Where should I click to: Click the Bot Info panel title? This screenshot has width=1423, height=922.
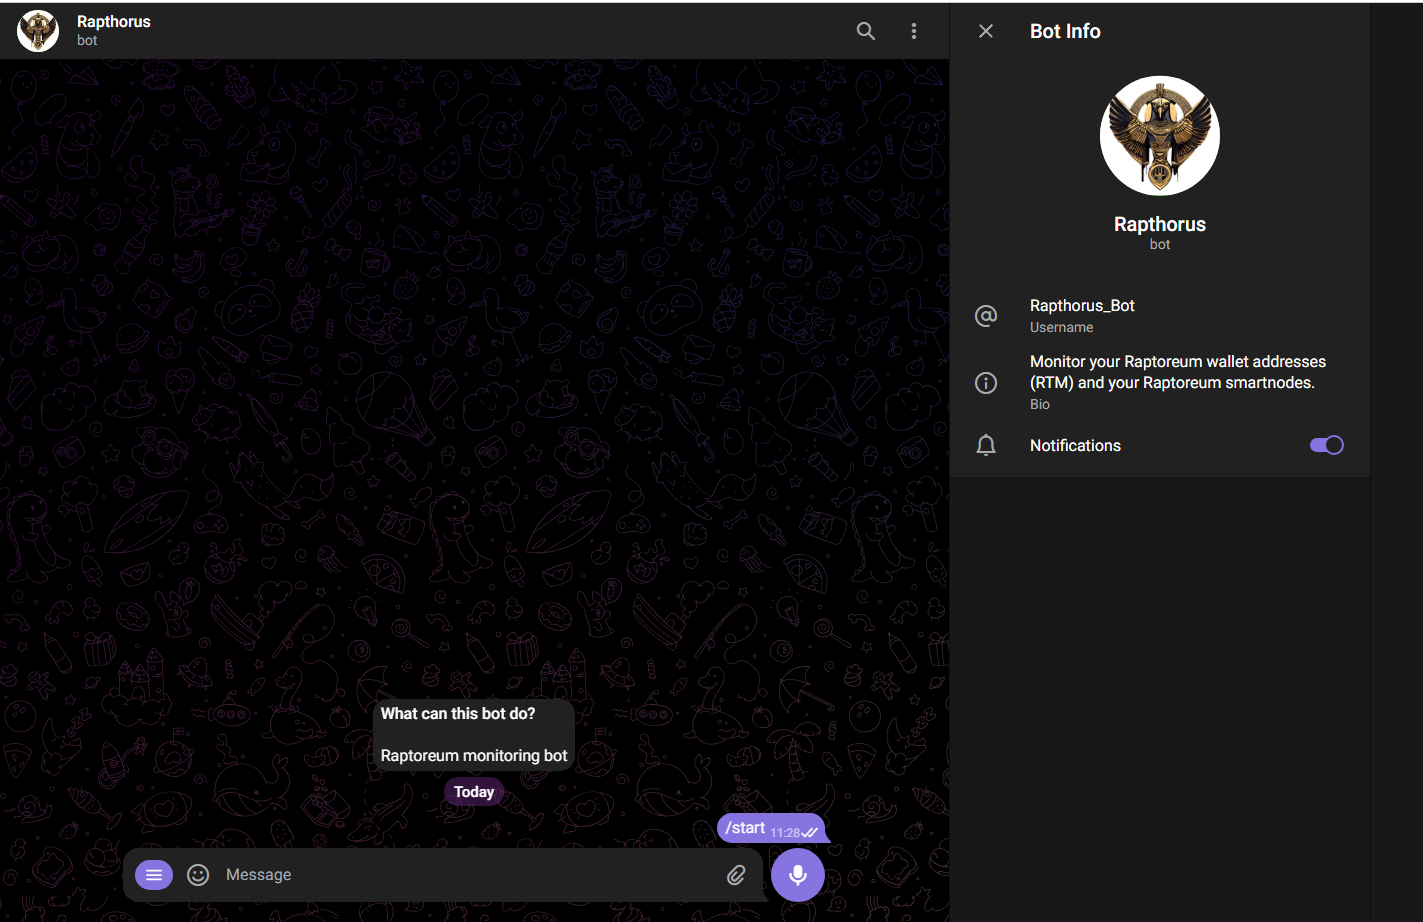(1065, 31)
